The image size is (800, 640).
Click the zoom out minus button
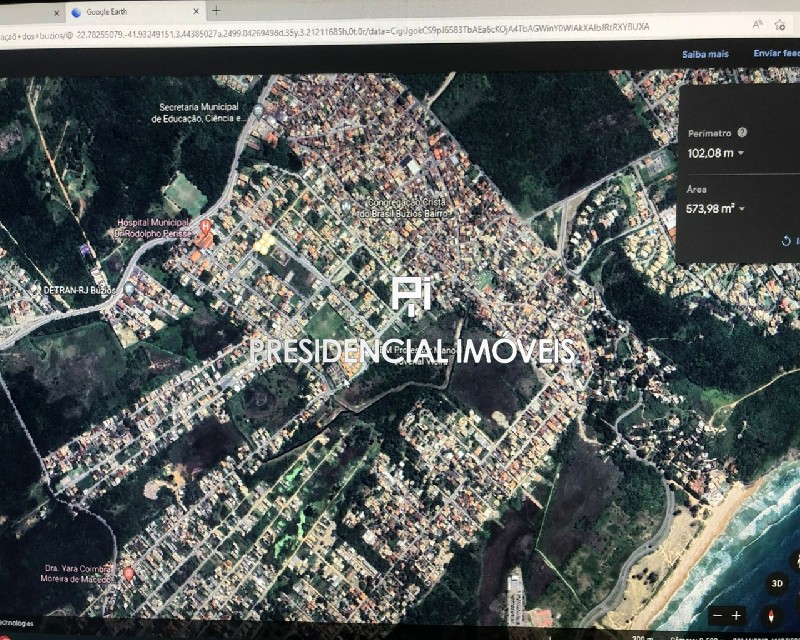pos(716,615)
